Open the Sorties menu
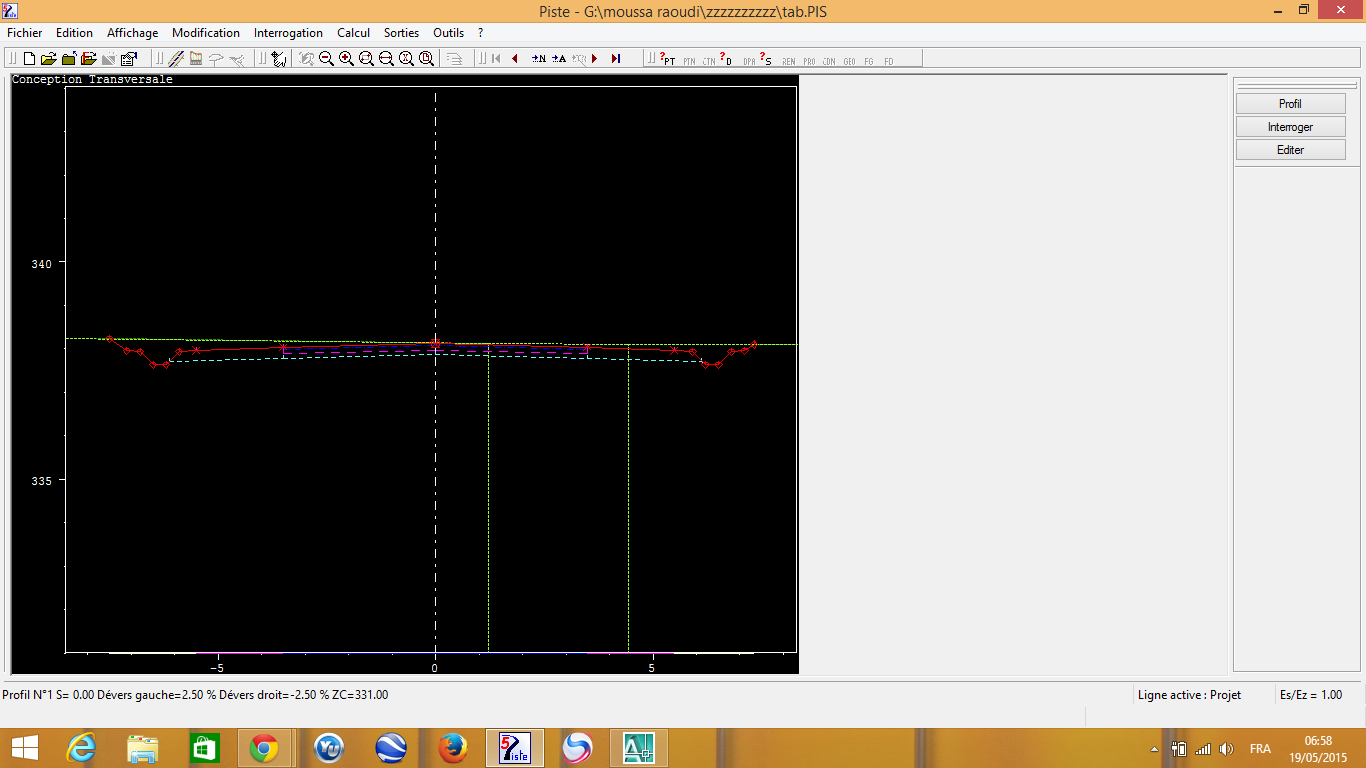 (402, 33)
